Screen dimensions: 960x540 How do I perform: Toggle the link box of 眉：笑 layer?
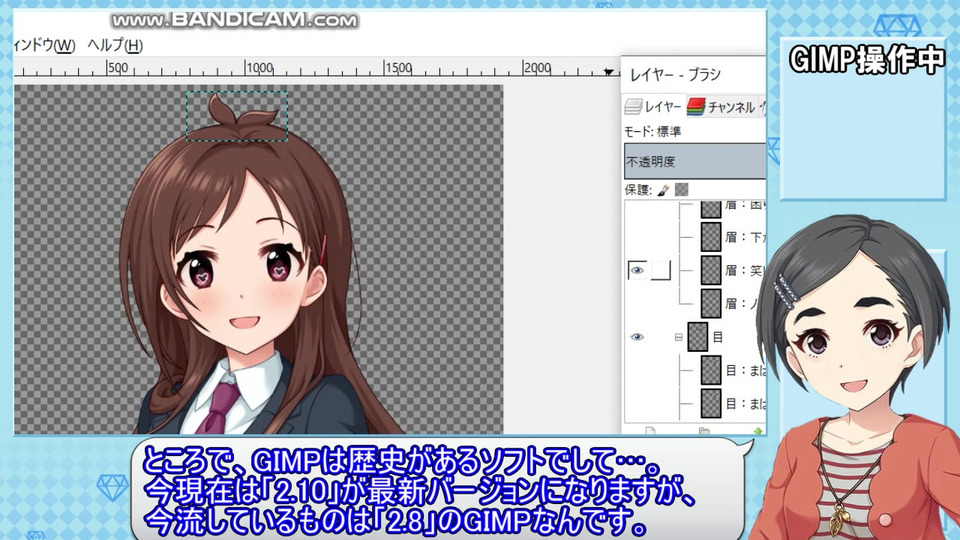point(661,270)
